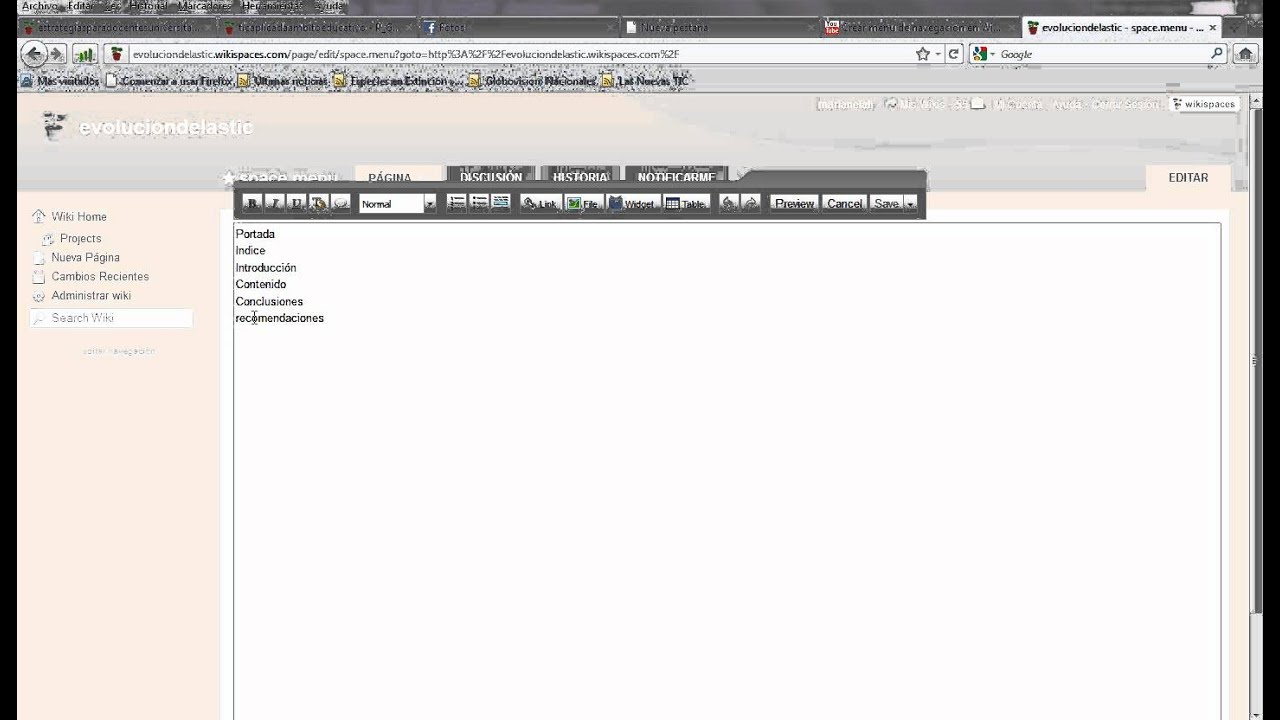Click the Link toolbar button
Viewport: 1280px width, 720px height.
540,203
